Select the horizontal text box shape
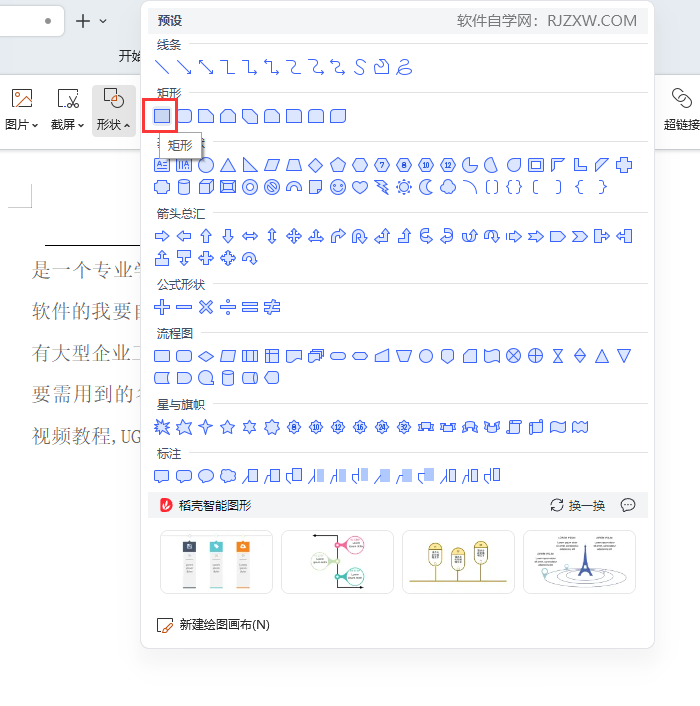Viewport: 700px width, 706px height. tap(162, 165)
